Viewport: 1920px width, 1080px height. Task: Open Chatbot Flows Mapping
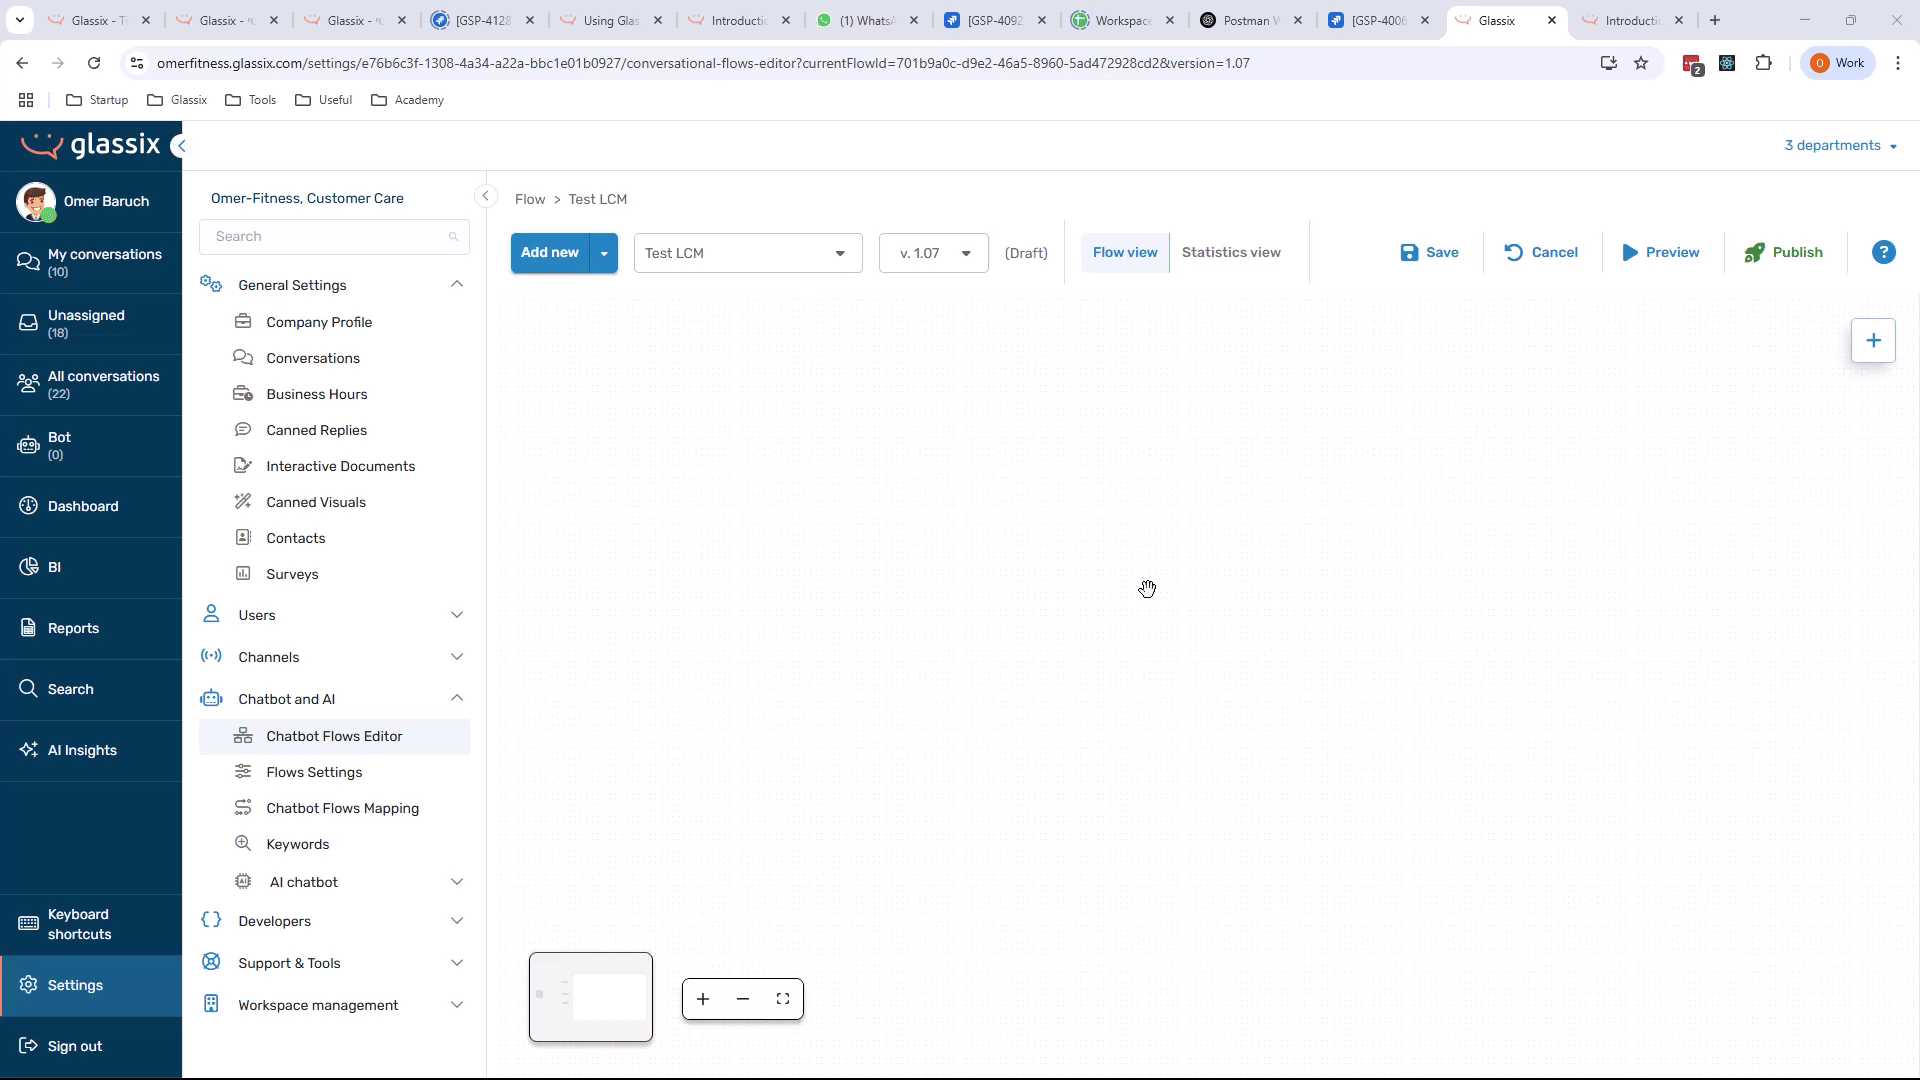335,808
